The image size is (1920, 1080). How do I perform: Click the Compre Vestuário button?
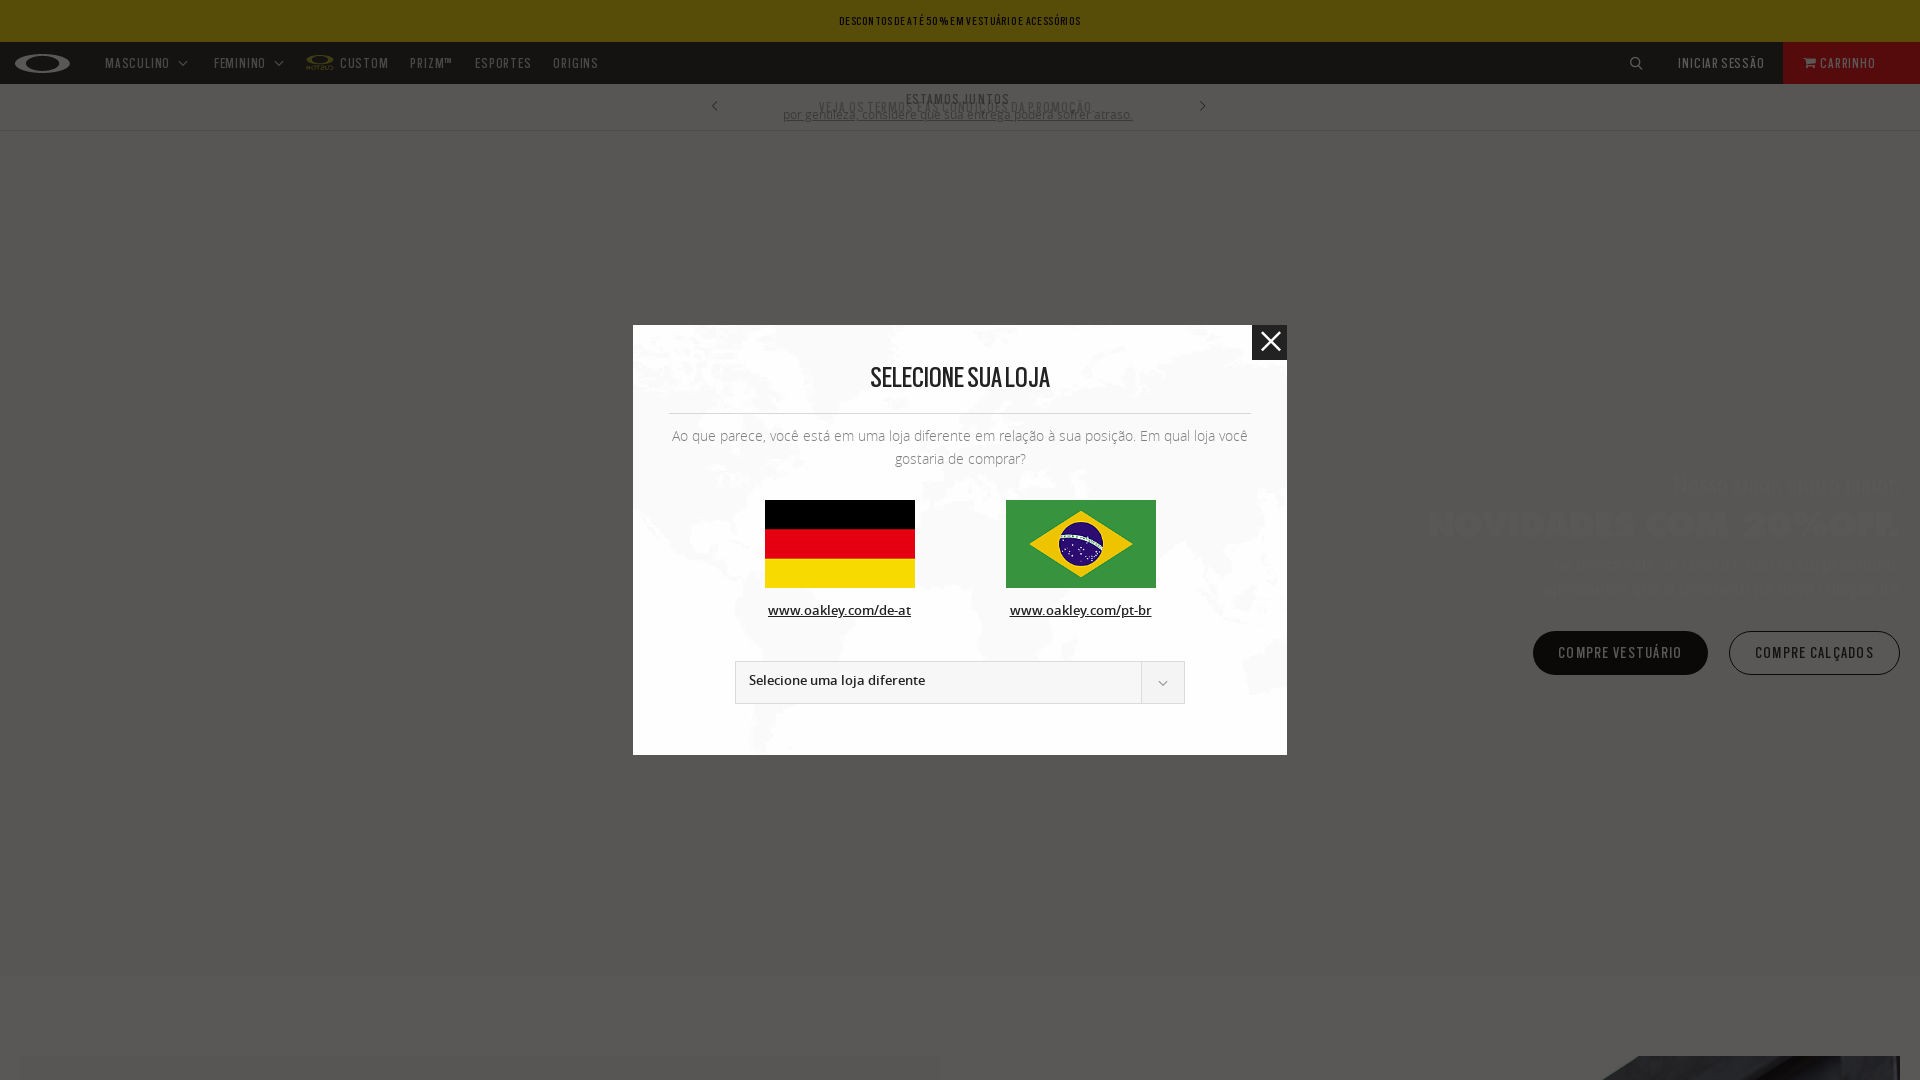tap(1620, 653)
